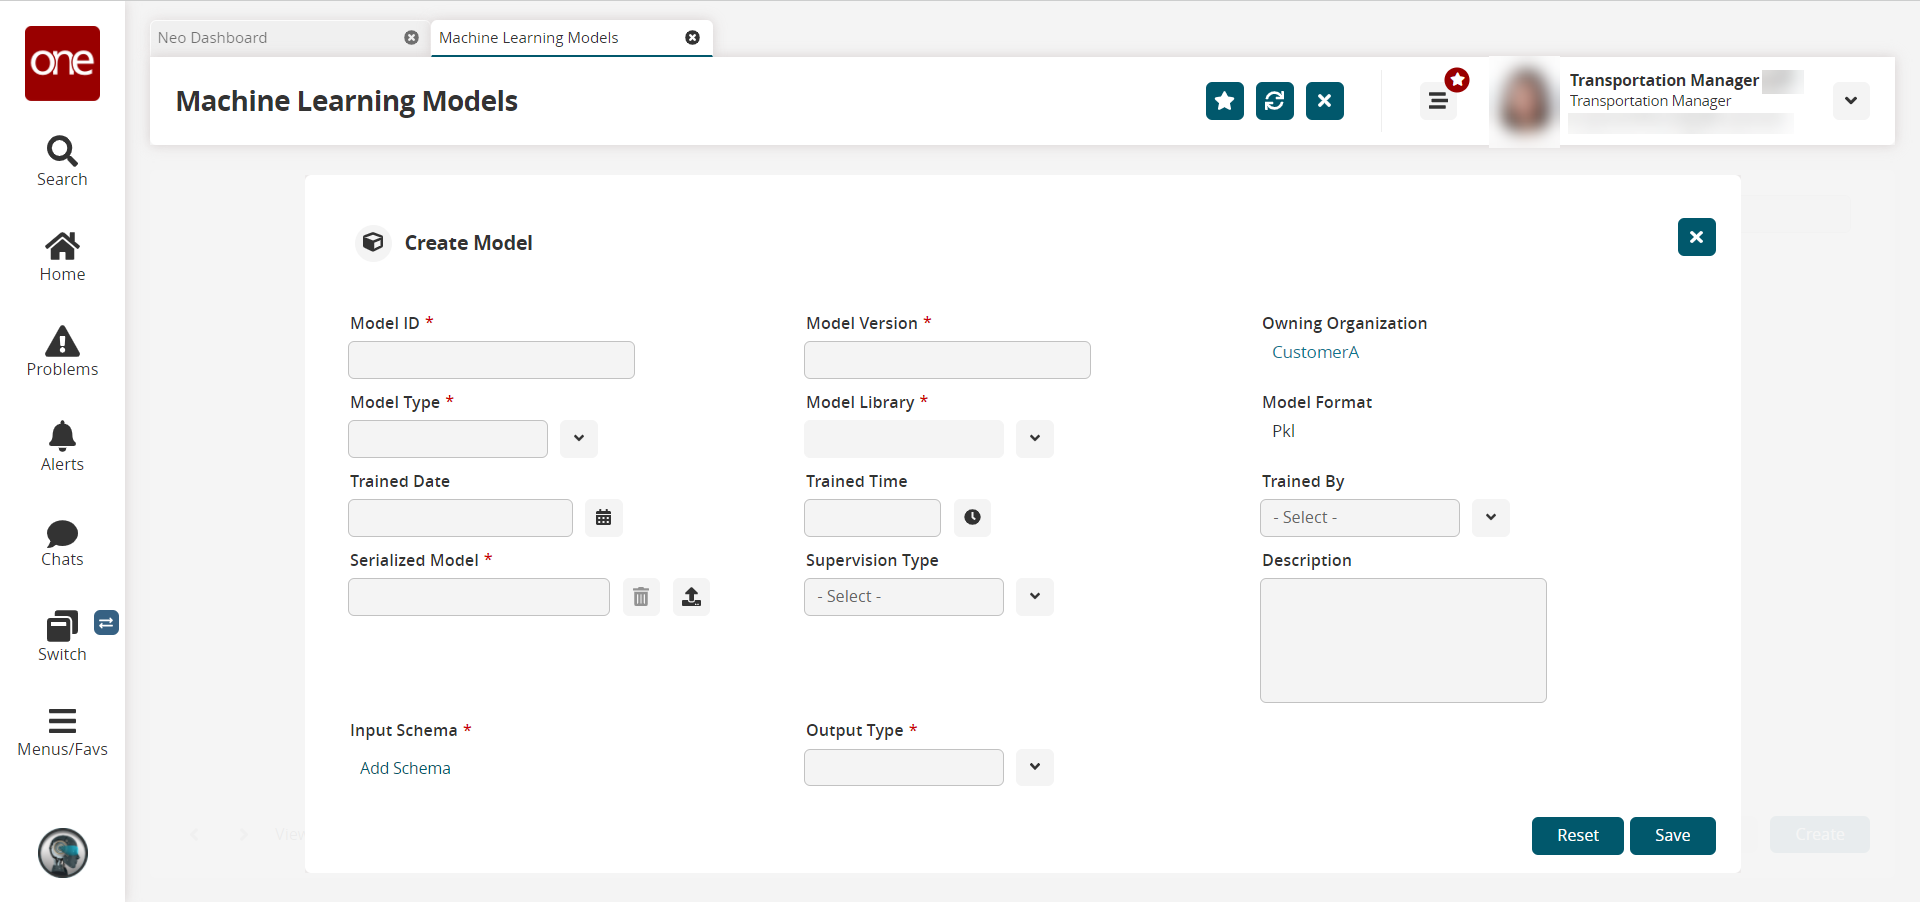
Task: Upload a serialized model file
Action: (x=691, y=597)
